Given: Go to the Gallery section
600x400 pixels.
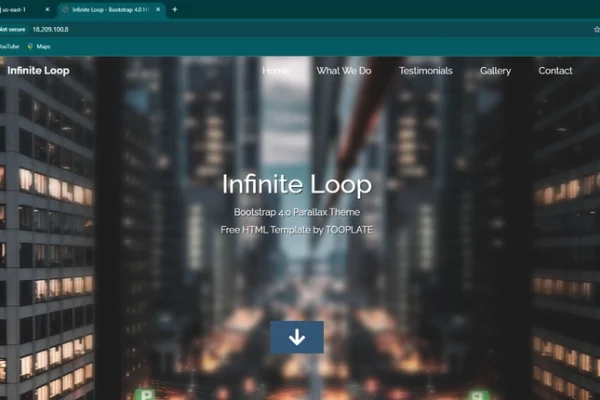Looking at the screenshot, I should (495, 71).
